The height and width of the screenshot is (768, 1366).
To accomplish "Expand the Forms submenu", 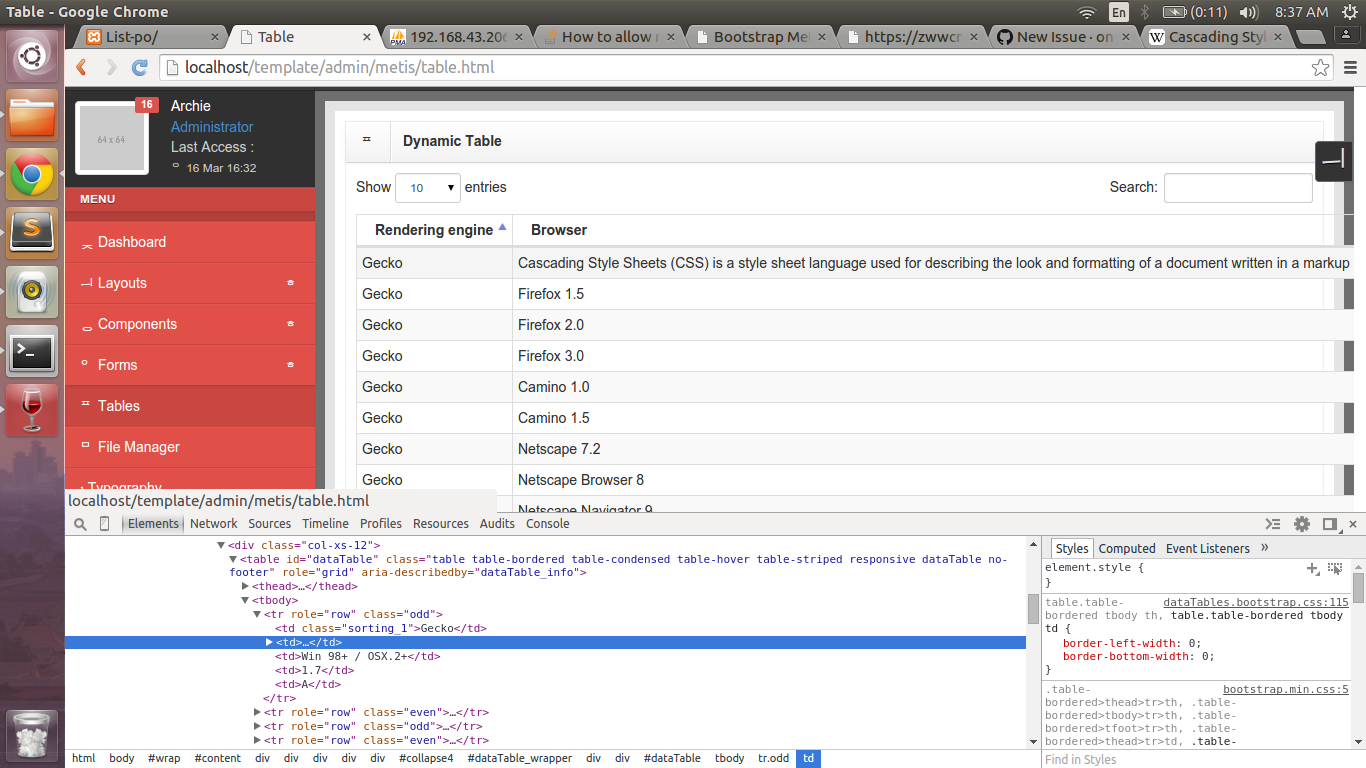I will tap(291, 365).
